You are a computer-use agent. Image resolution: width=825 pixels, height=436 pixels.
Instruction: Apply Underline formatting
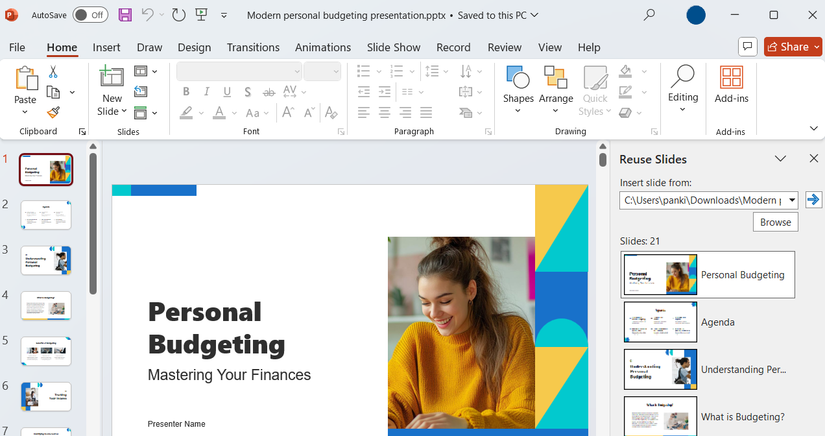227,92
